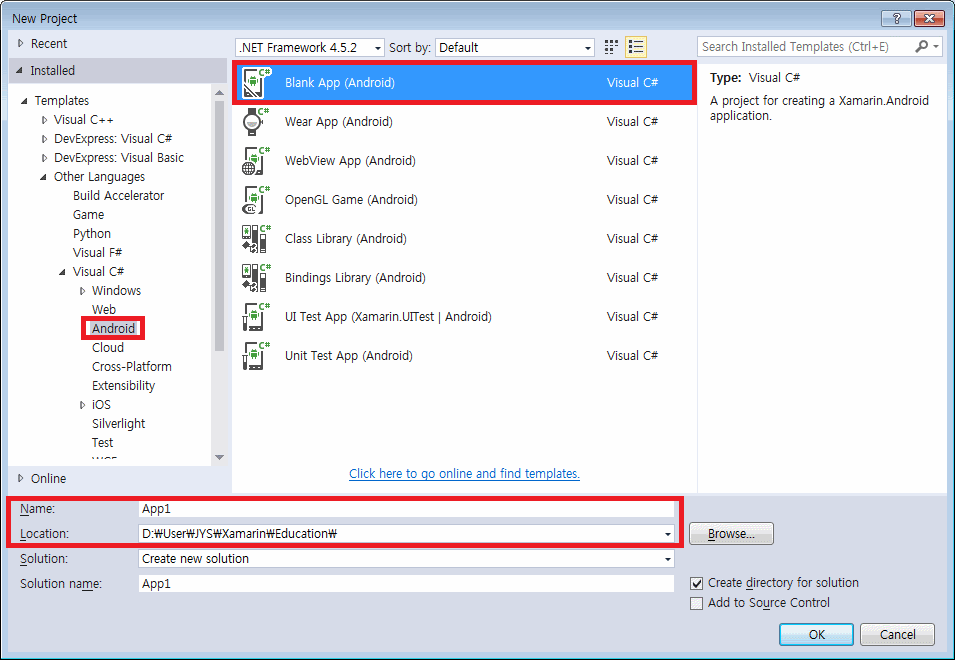This screenshot has height=660, width=955.
Task: Select the Python language category
Action: click(x=92, y=234)
